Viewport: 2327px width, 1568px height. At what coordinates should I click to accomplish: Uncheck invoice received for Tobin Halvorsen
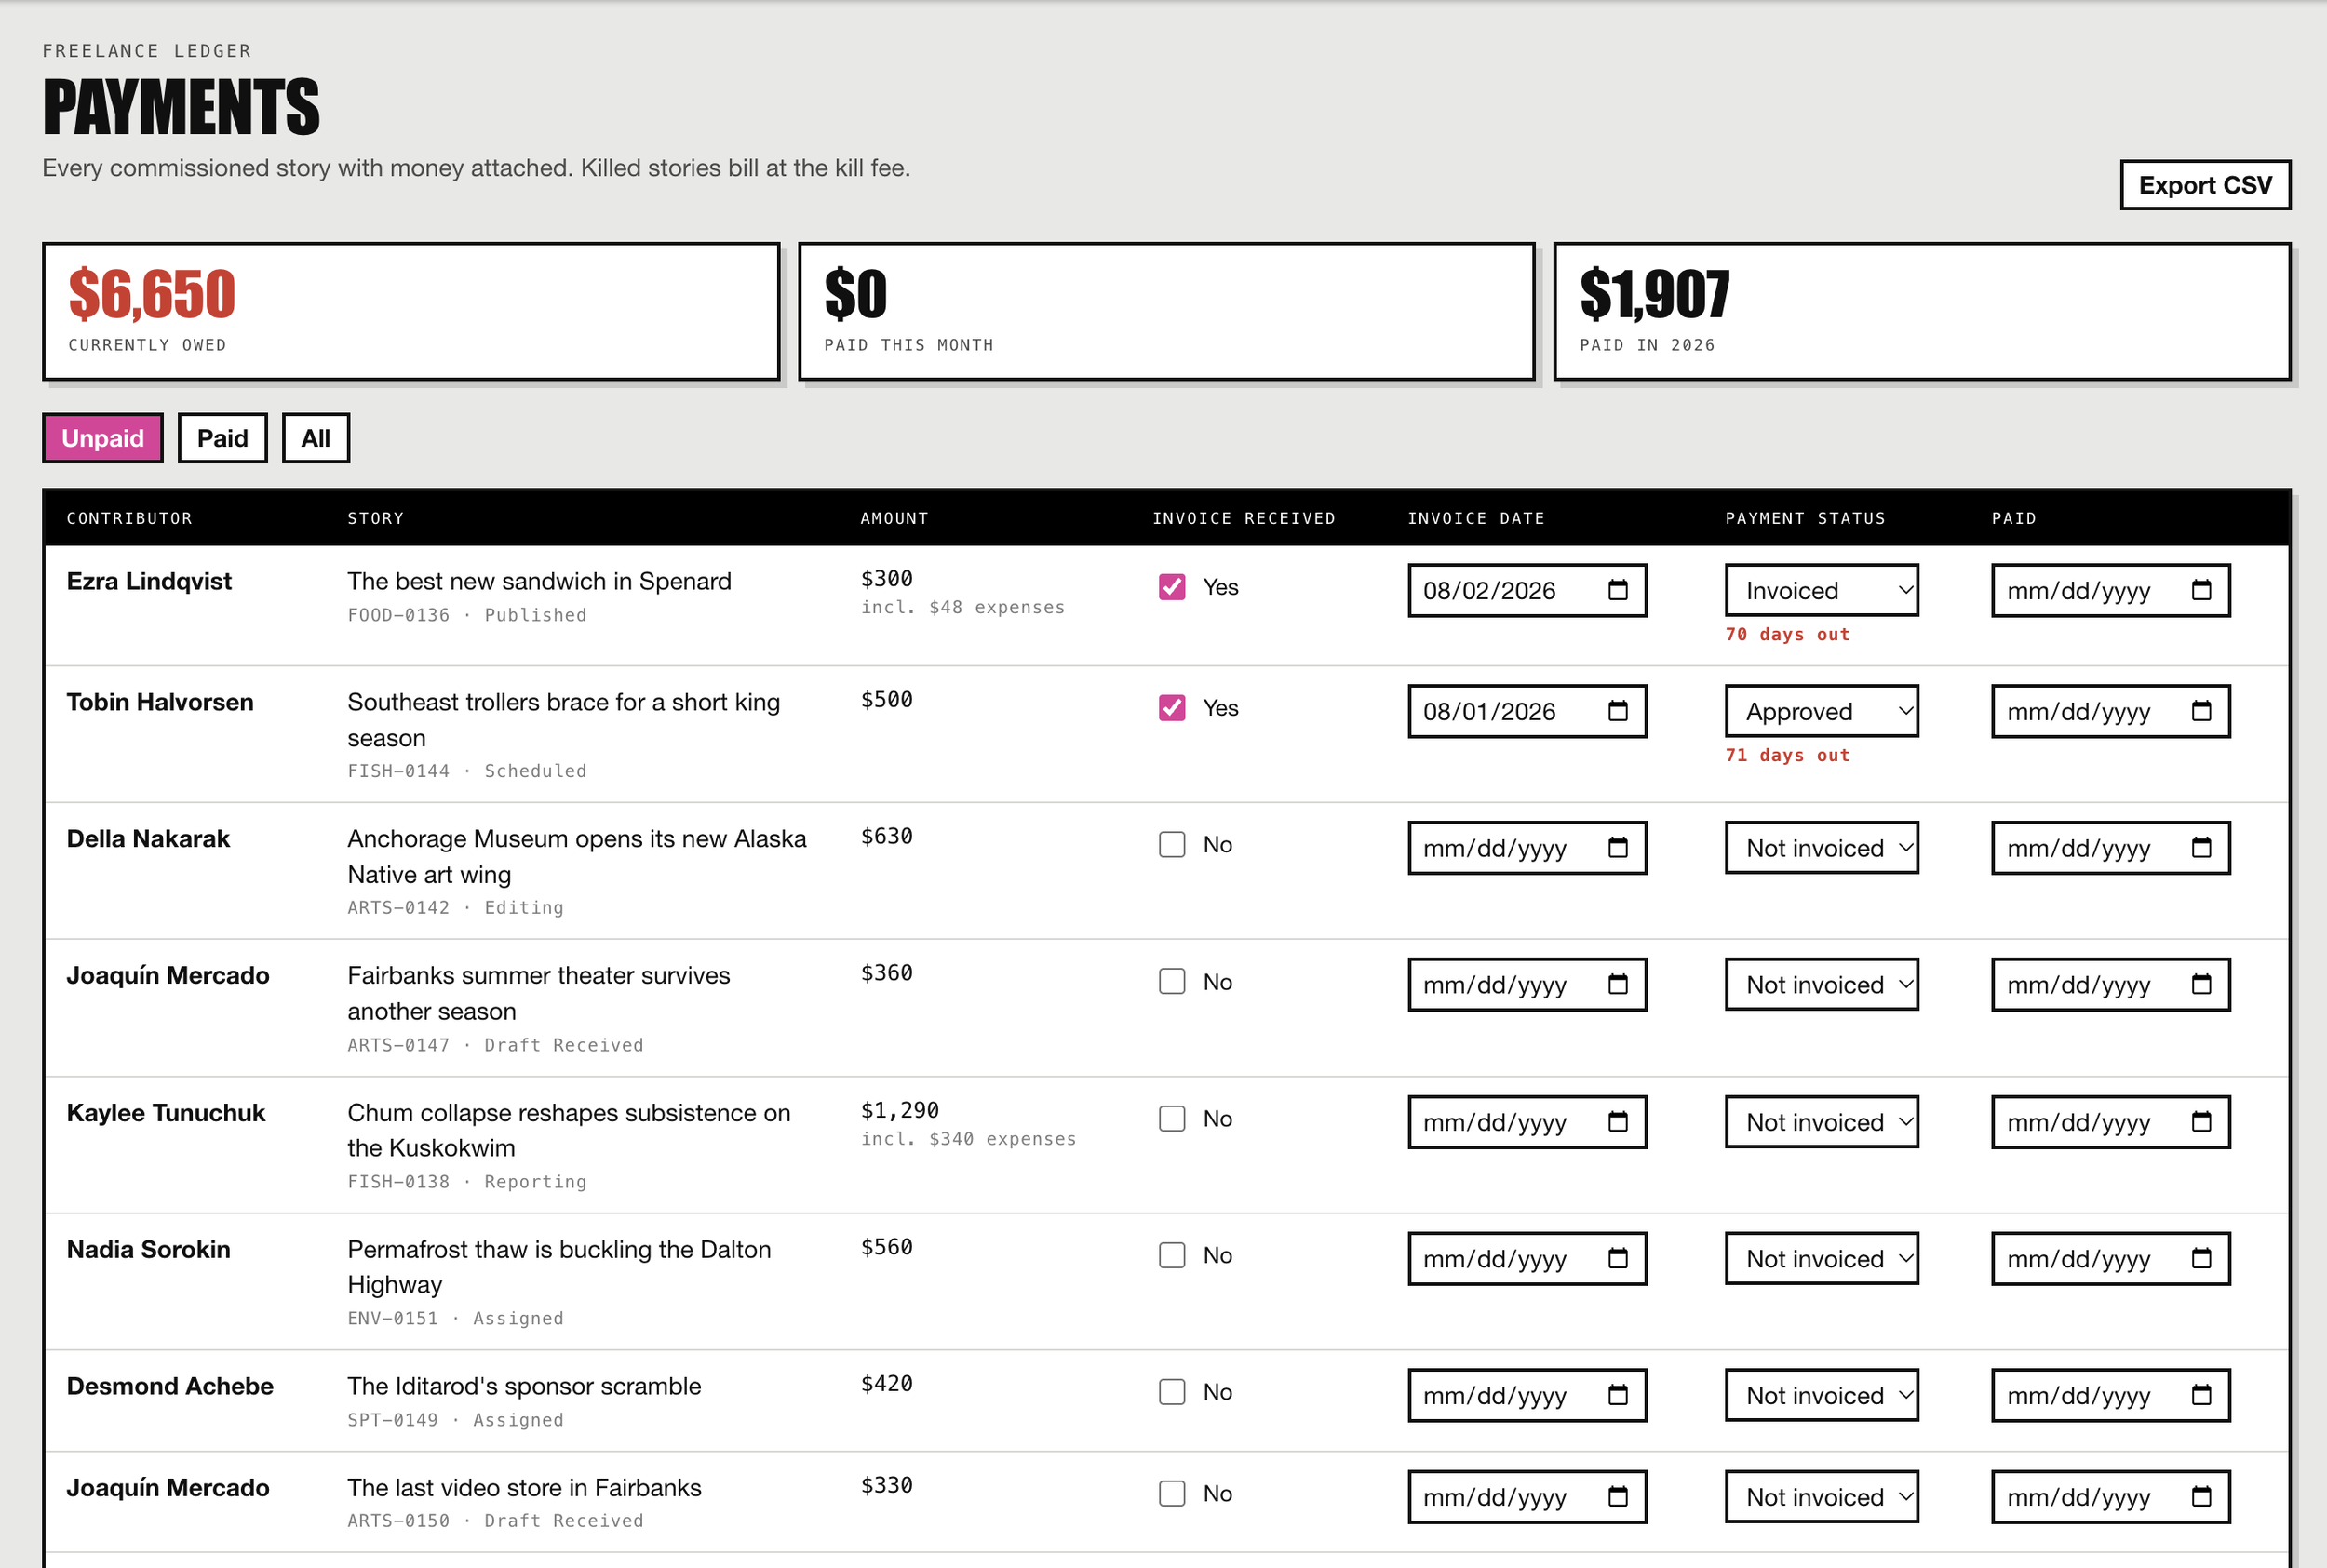click(x=1172, y=708)
